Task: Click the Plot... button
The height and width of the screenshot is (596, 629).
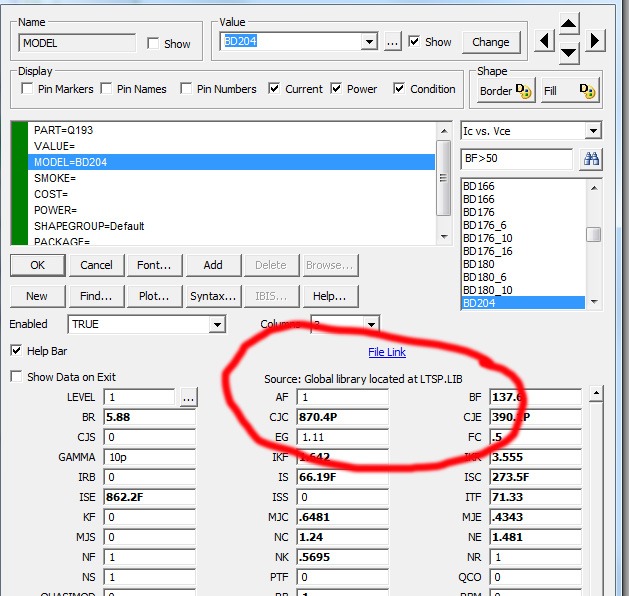Action: point(154,296)
